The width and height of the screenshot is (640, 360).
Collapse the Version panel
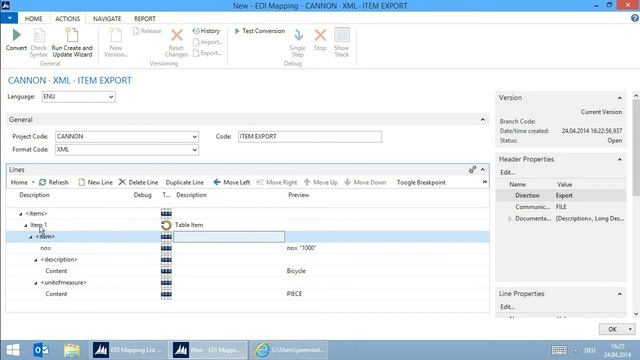[619, 98]
